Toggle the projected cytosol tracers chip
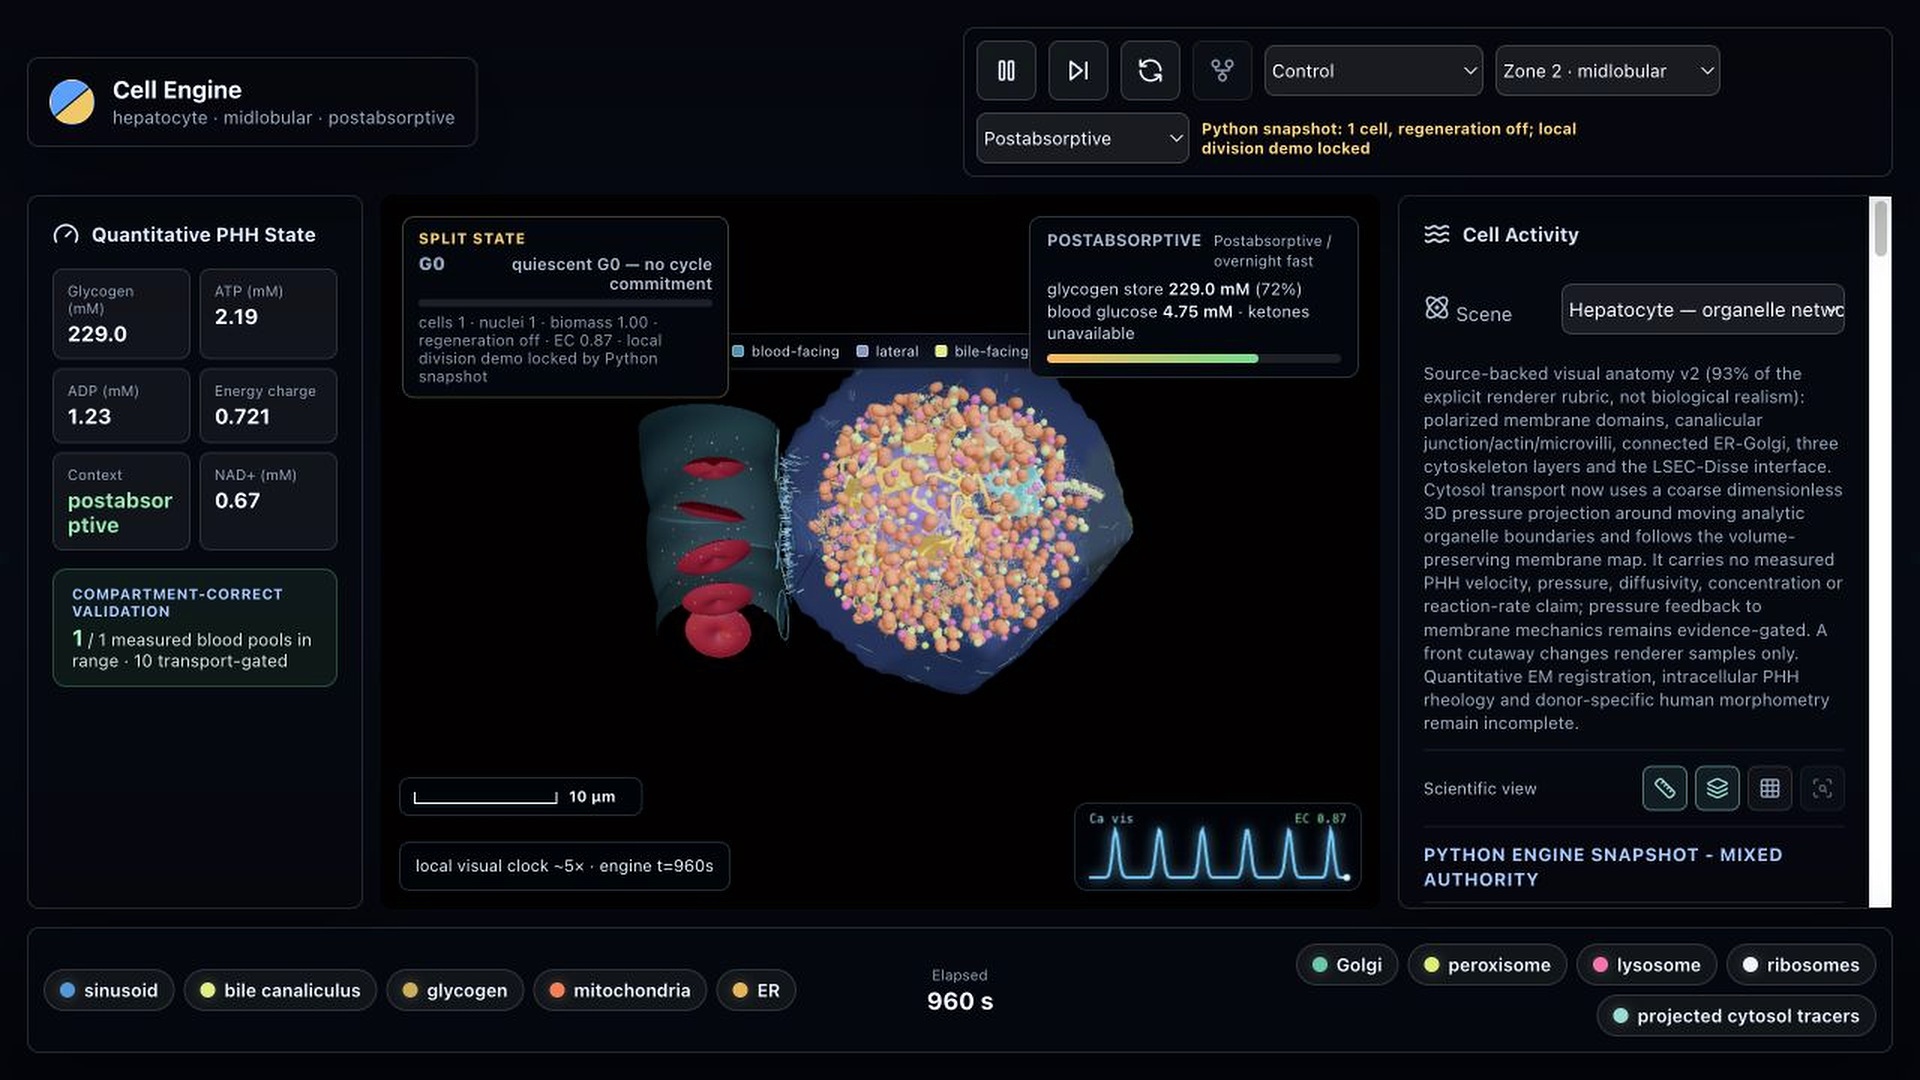 (x=1736, y=1016)
